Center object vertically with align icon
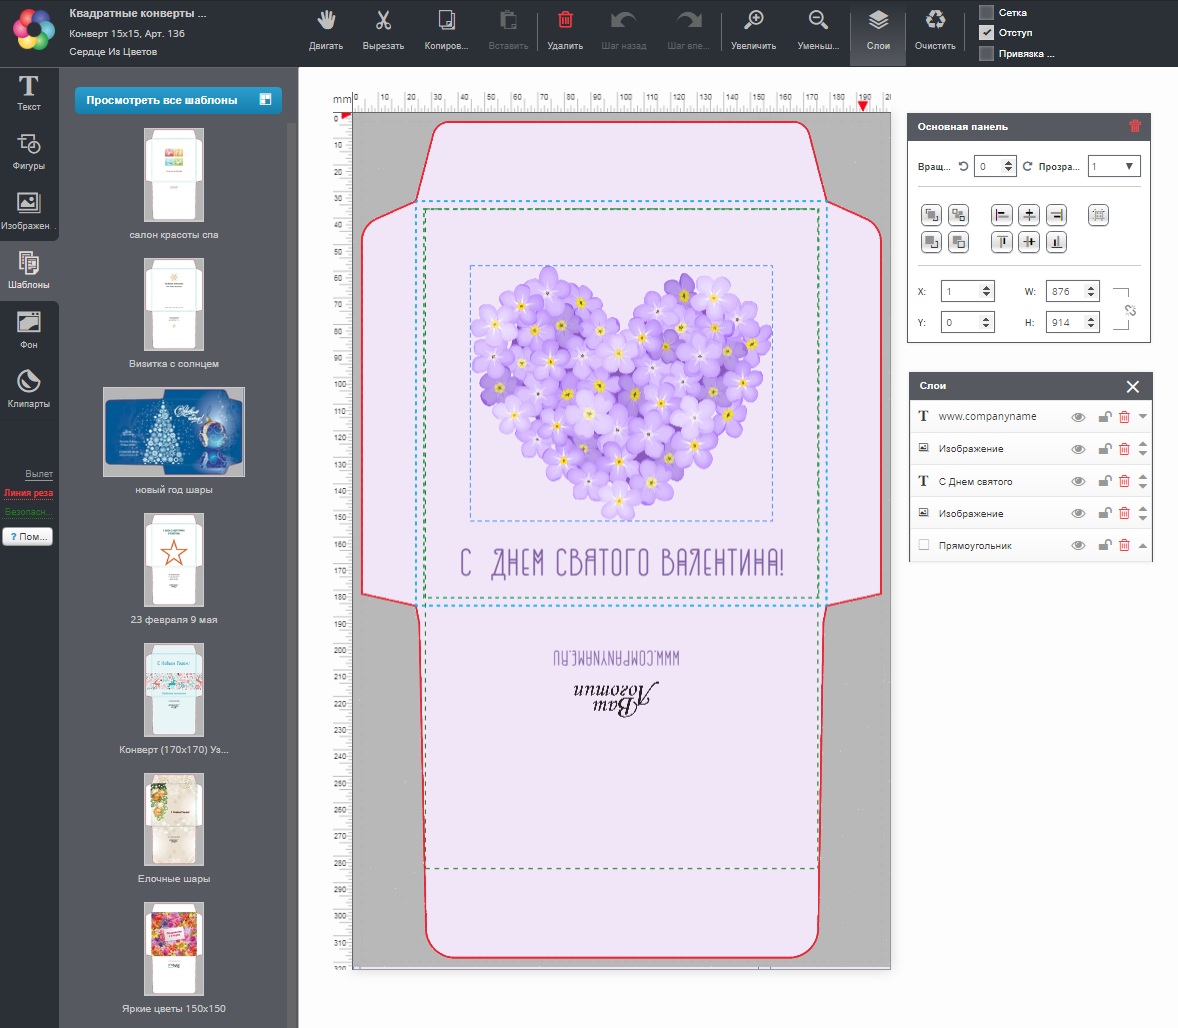1178x1028 pixels. [1029, 242]
